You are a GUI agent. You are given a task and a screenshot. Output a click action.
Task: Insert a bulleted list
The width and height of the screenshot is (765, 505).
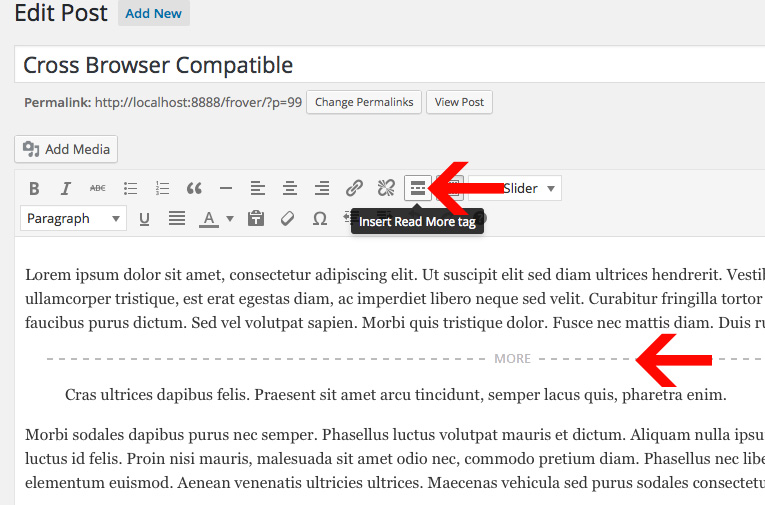click(130, 188)
